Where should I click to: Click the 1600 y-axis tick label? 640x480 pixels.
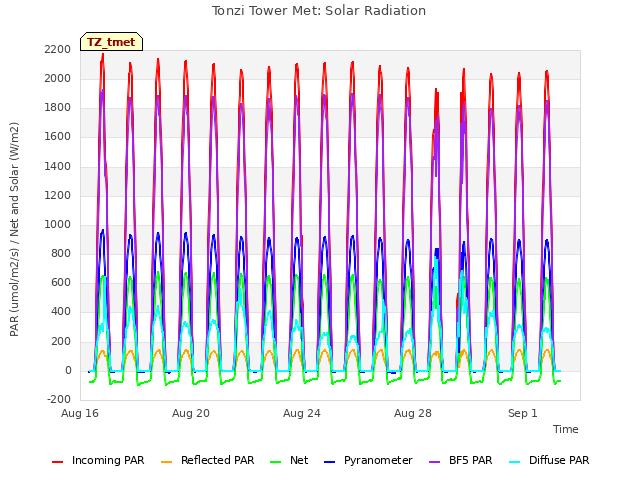(58, 137)
